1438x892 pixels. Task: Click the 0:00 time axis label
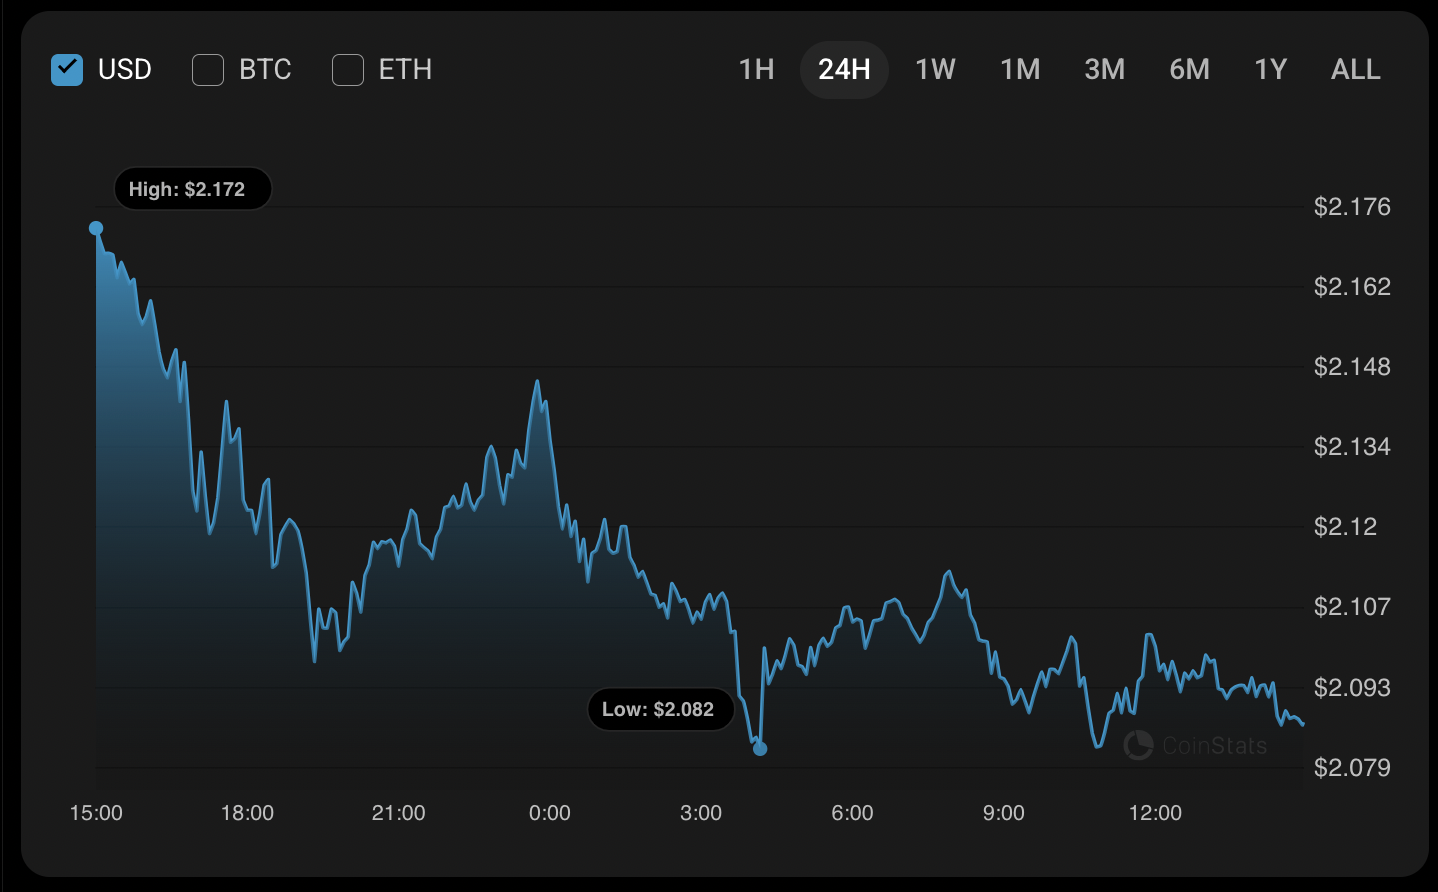click(550, 813)
